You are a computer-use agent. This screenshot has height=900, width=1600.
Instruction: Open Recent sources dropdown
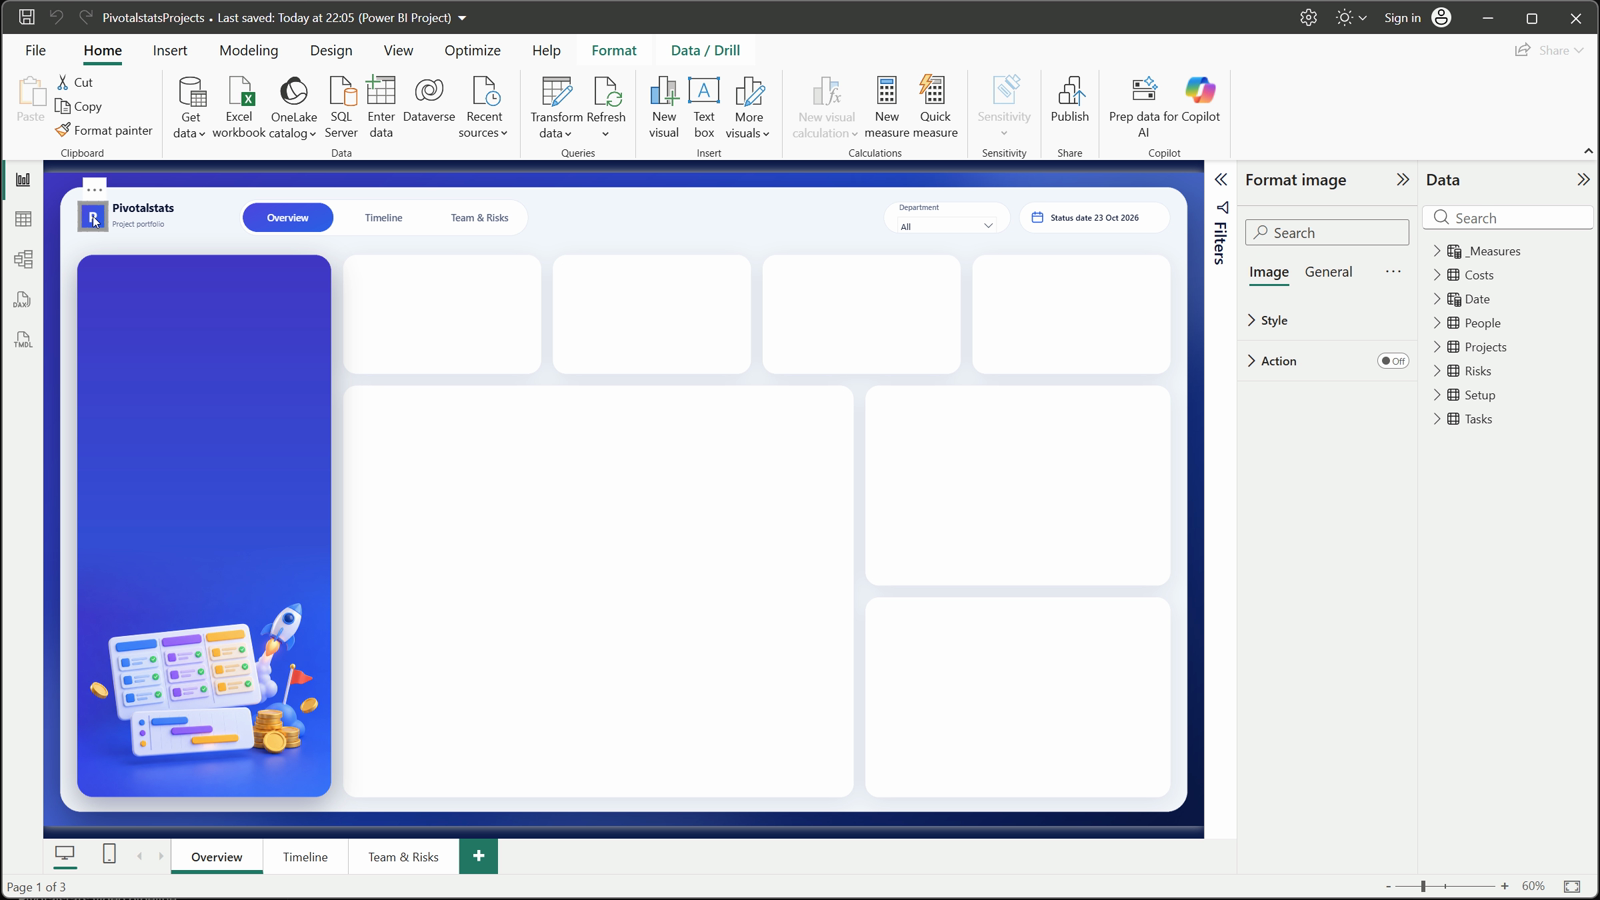(x=484, y=107)
